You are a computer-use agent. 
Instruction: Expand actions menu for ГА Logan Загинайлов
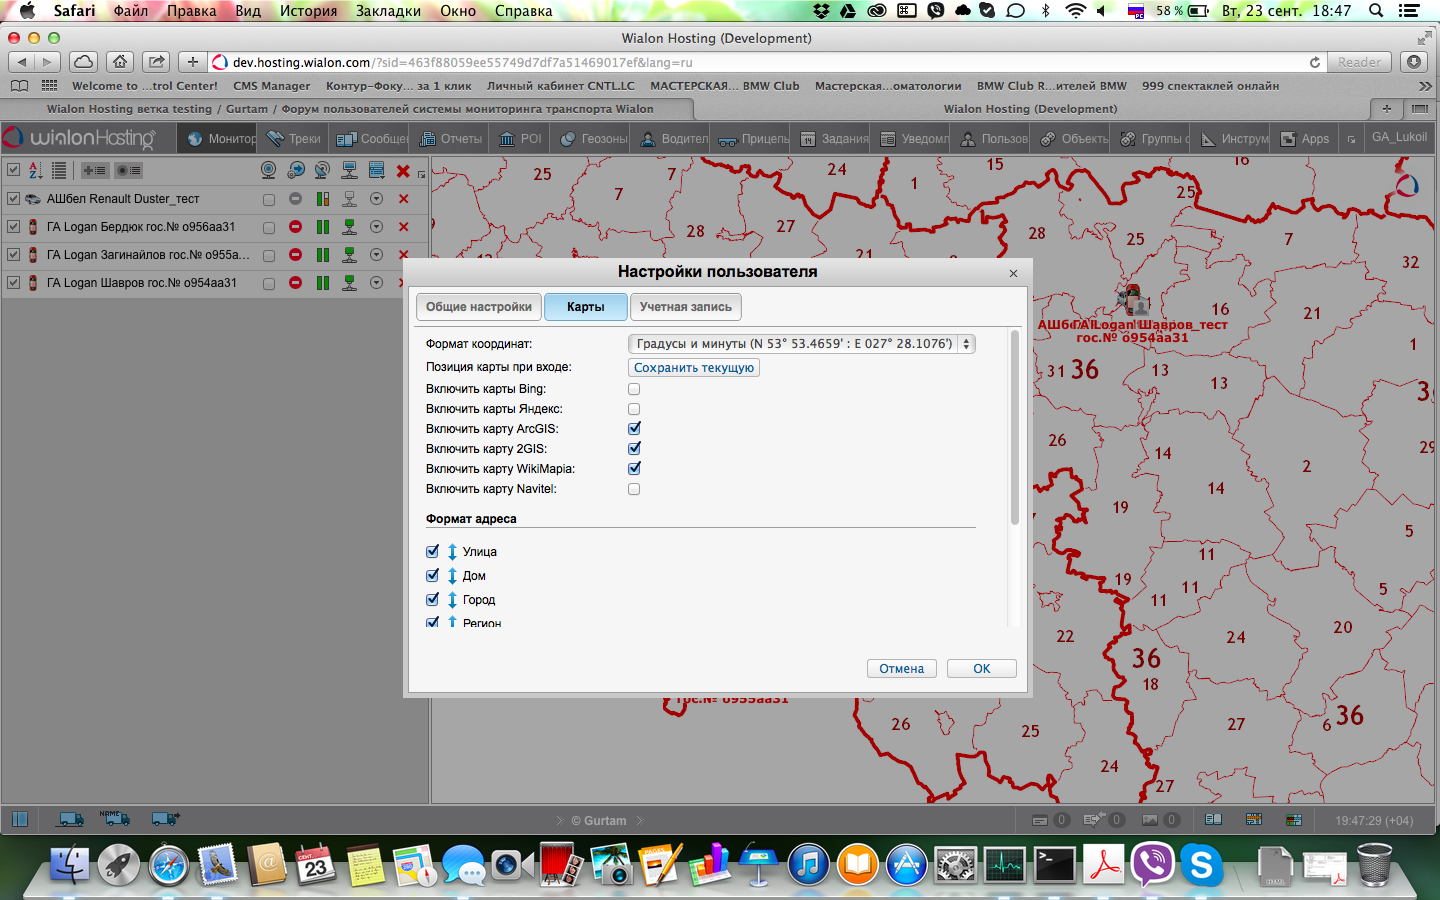[x=376, y=255]
